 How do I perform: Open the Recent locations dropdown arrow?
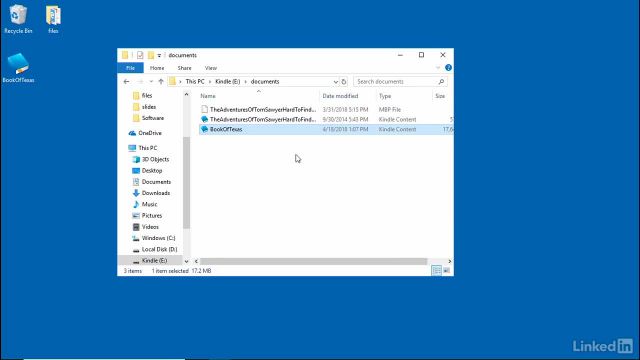[151, 82]
